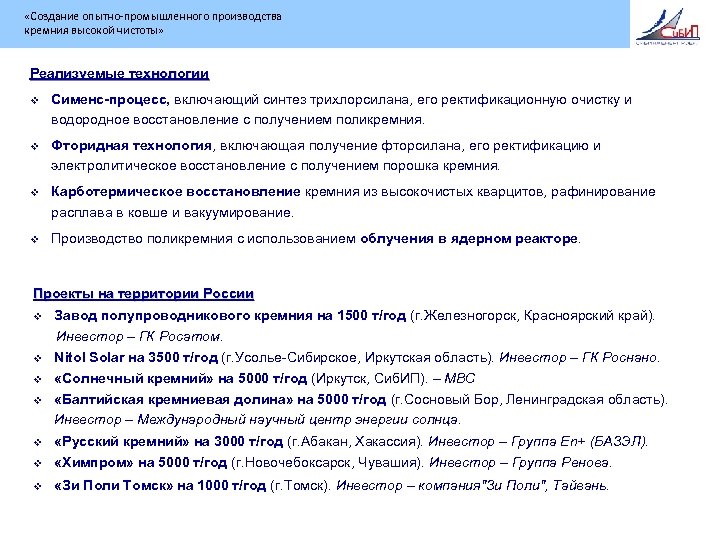Click «Международный научный центр энергии солнца»
The image size is (720, 540).
tap(298, 420)
